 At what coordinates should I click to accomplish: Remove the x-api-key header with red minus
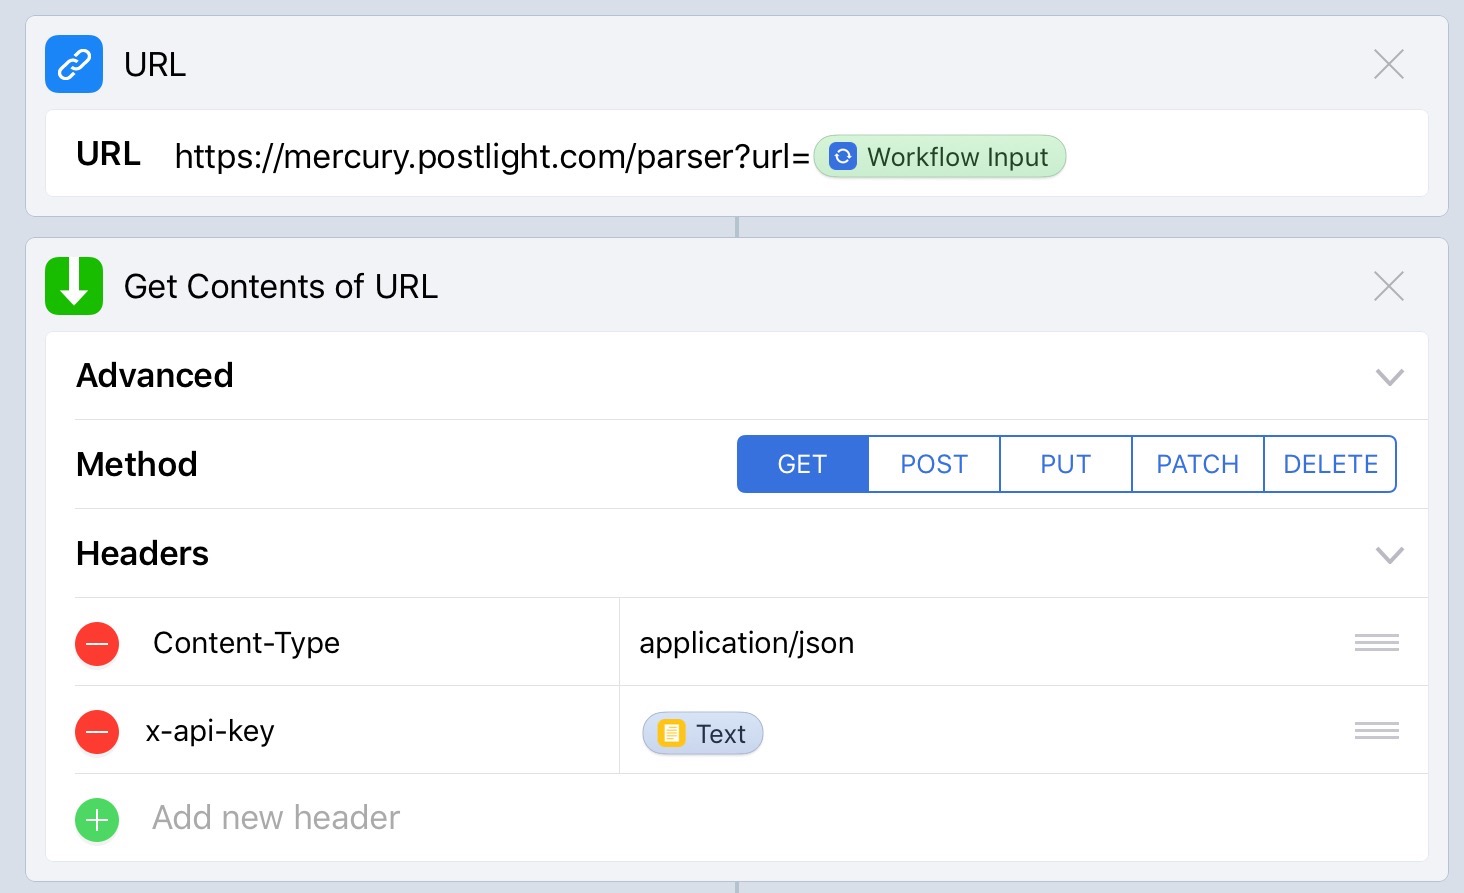[97, 731]
